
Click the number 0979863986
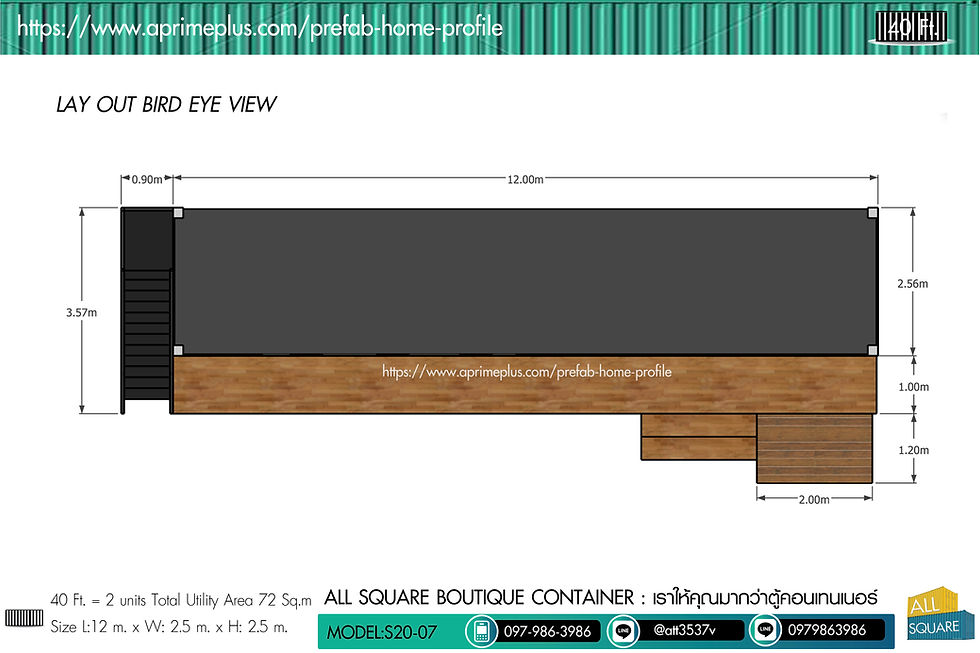(x=826, y=630)
